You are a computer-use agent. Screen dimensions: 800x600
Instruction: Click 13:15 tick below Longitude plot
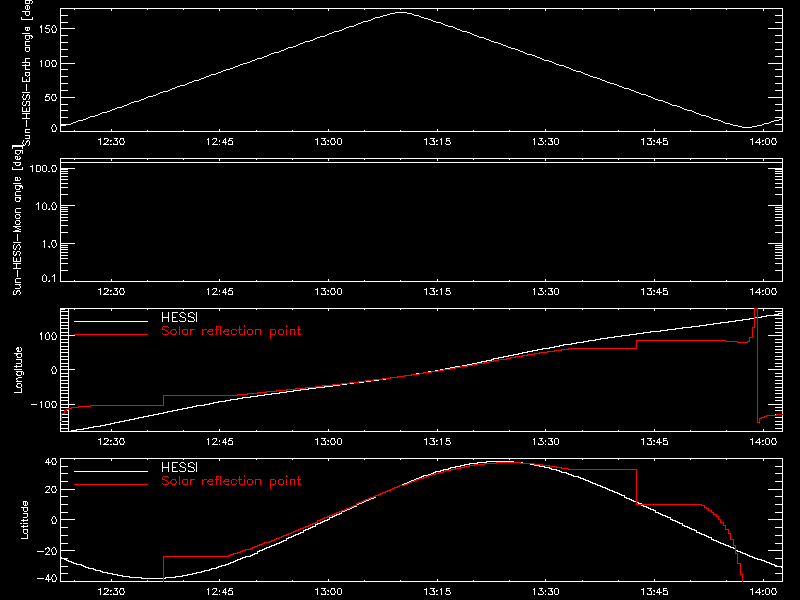437,442
